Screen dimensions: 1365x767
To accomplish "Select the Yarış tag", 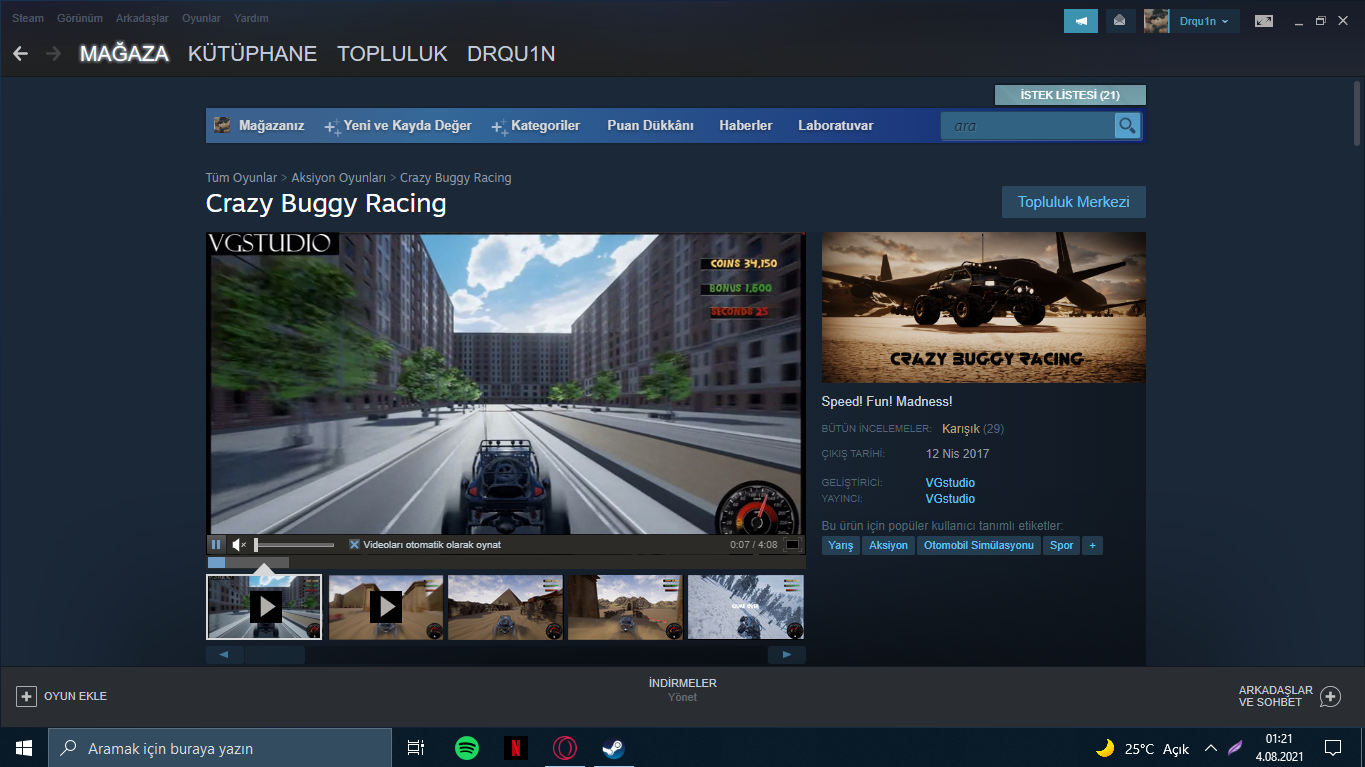I will click(841, 546).
